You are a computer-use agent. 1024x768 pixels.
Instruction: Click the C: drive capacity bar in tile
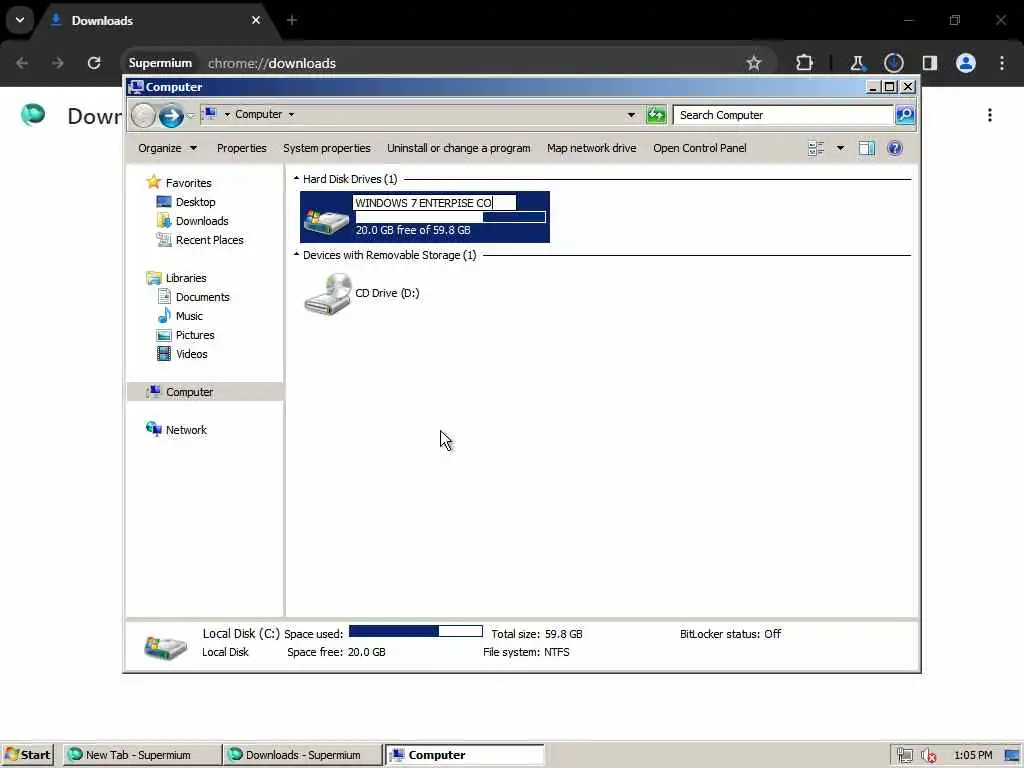click(x=451, y=217)
